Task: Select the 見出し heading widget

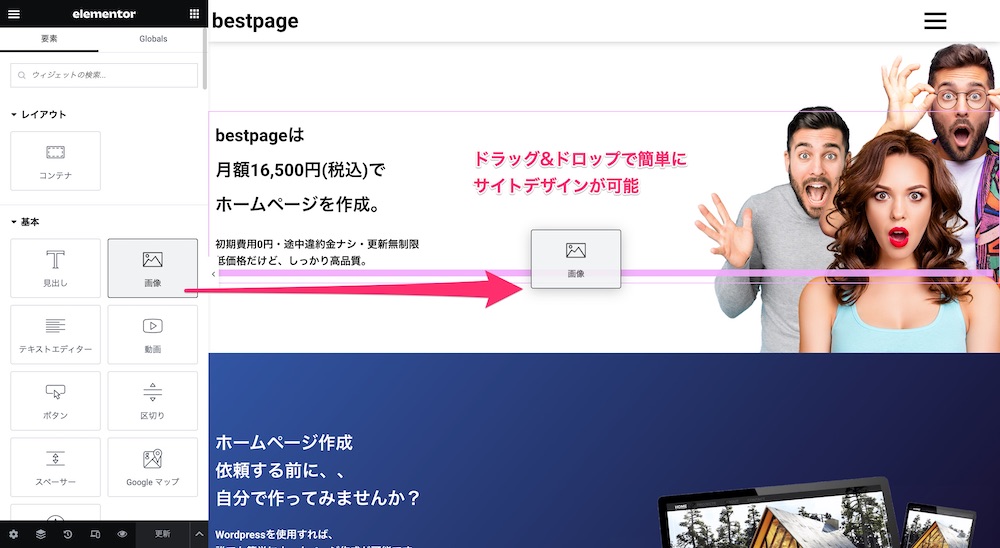Action: pyautogui.click(x=55, y=268)
